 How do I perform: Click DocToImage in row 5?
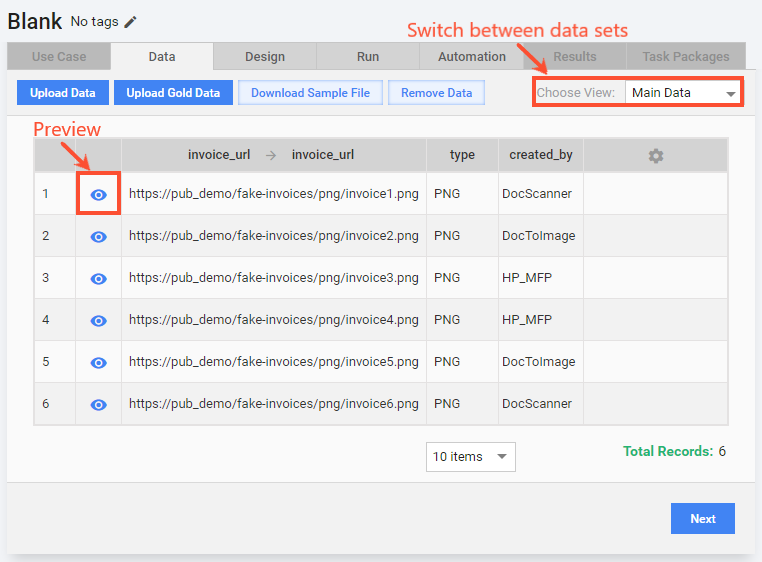[x=538, y=362]
